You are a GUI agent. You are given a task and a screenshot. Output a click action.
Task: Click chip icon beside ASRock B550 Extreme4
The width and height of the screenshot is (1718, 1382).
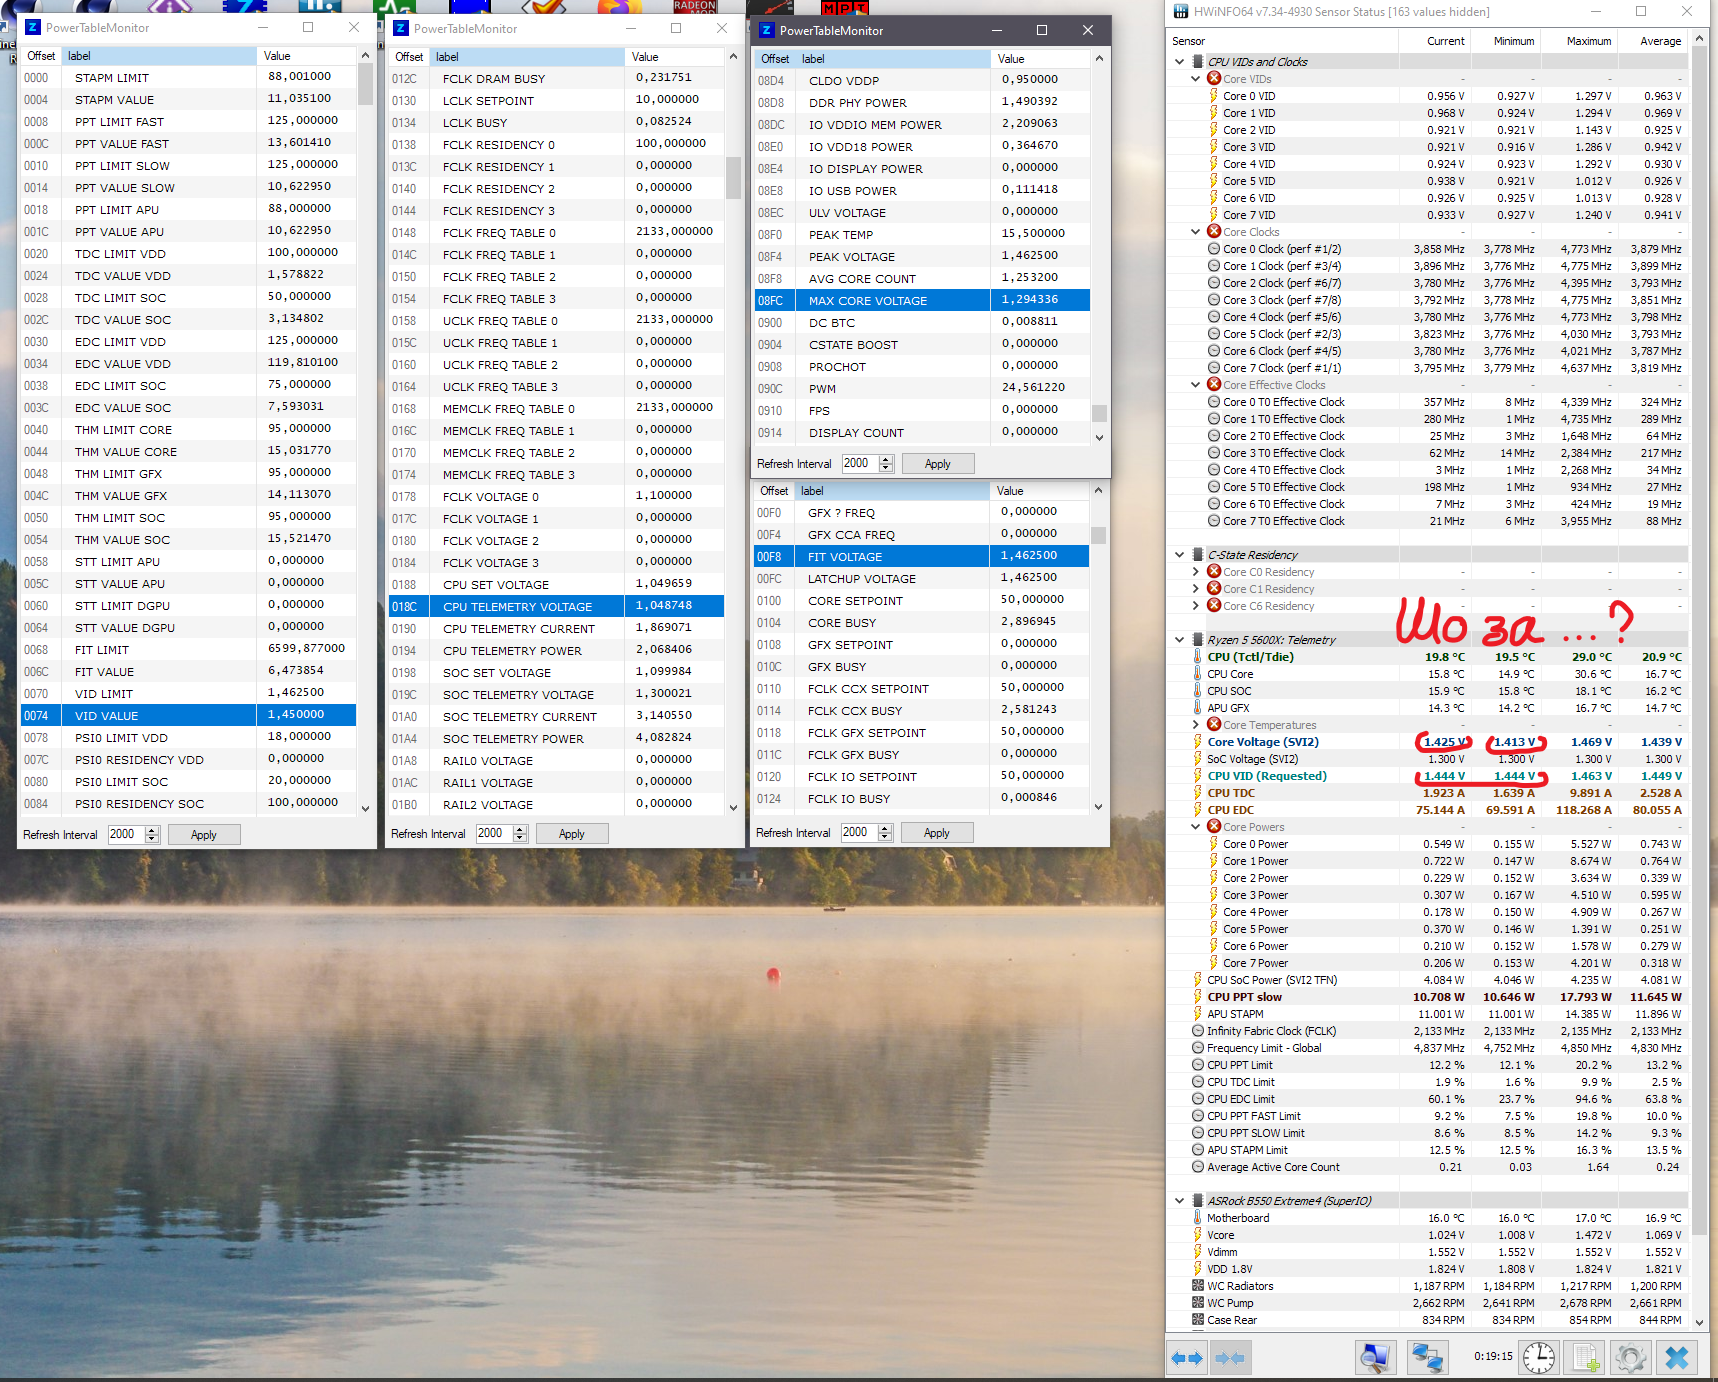(1197, 1201)
